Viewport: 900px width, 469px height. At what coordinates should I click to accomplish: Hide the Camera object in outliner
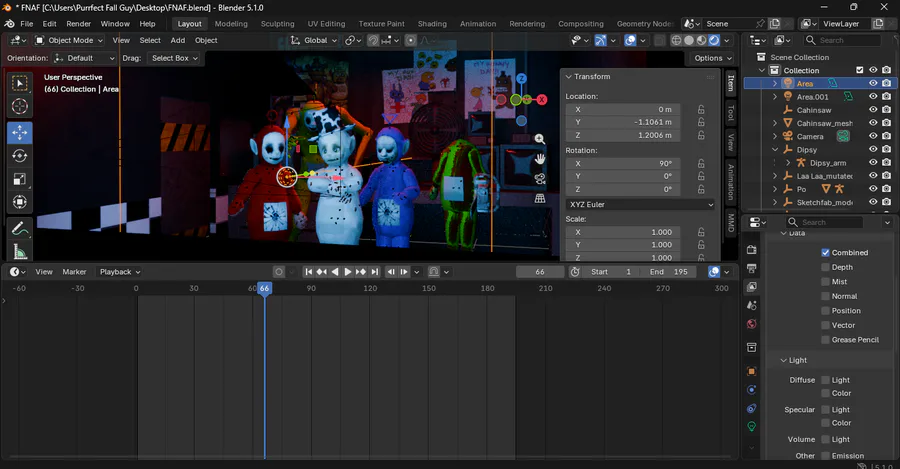873,136
